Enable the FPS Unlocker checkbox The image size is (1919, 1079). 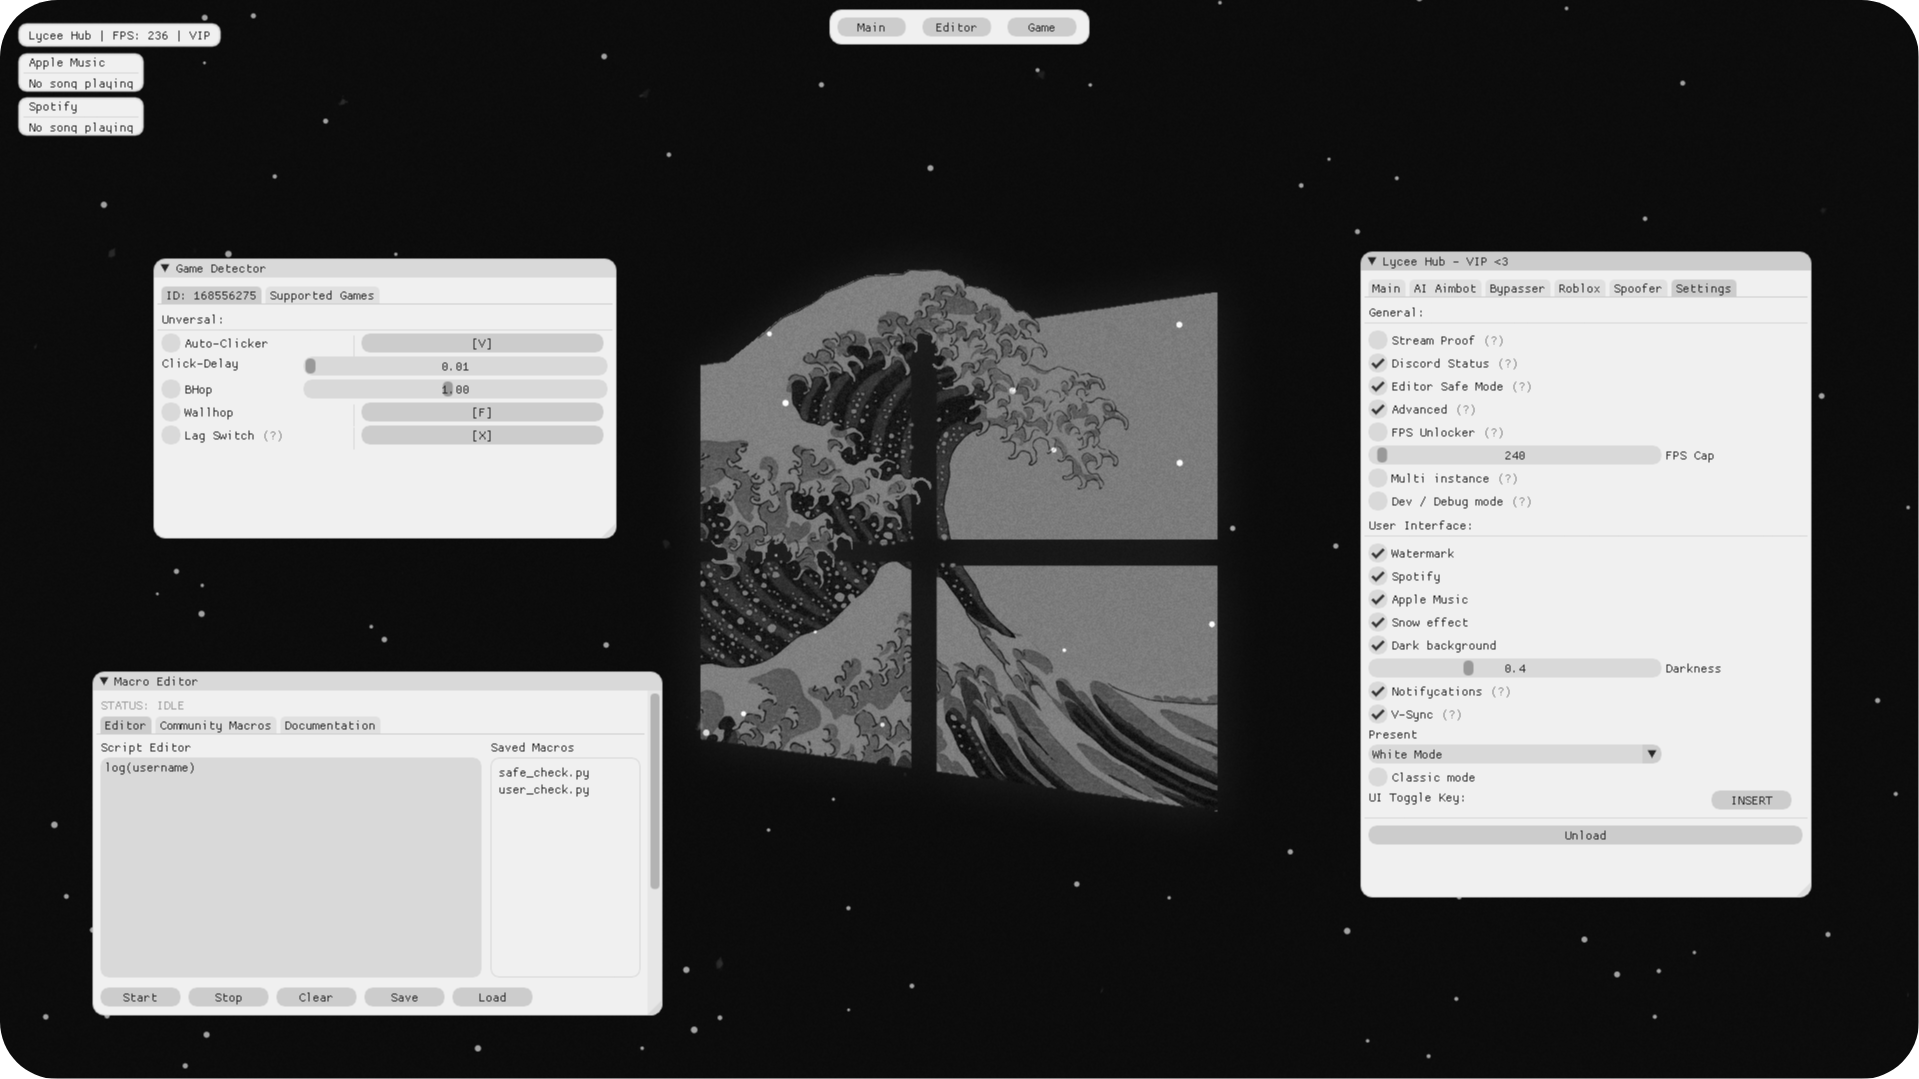[1378, 432]
